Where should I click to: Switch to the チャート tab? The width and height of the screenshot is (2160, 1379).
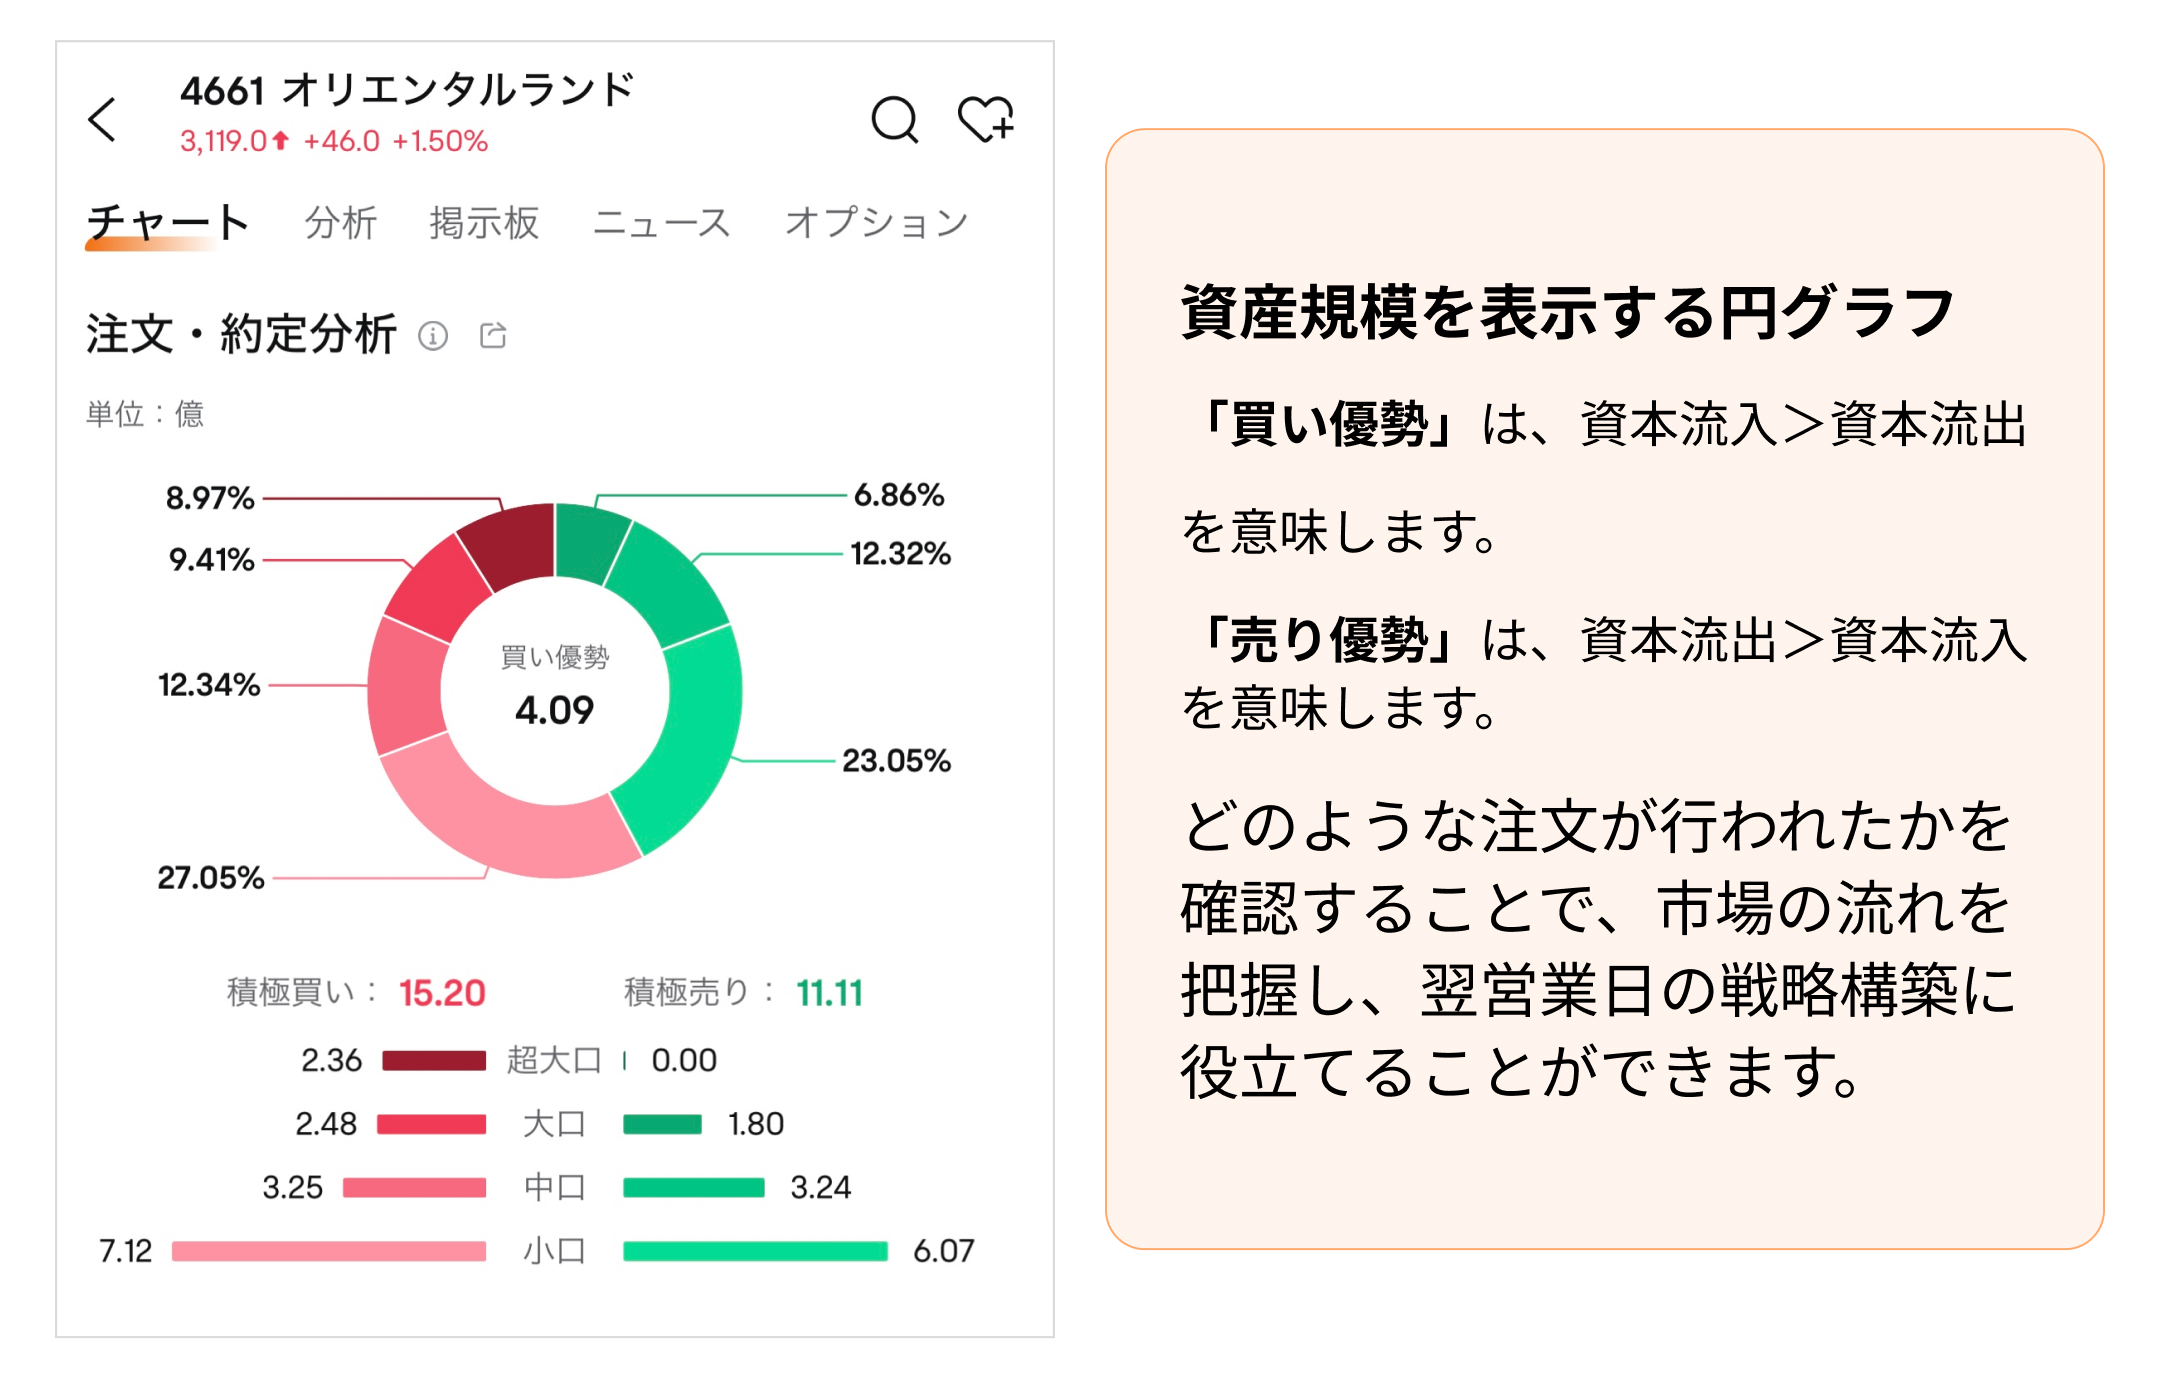(167, 222)
